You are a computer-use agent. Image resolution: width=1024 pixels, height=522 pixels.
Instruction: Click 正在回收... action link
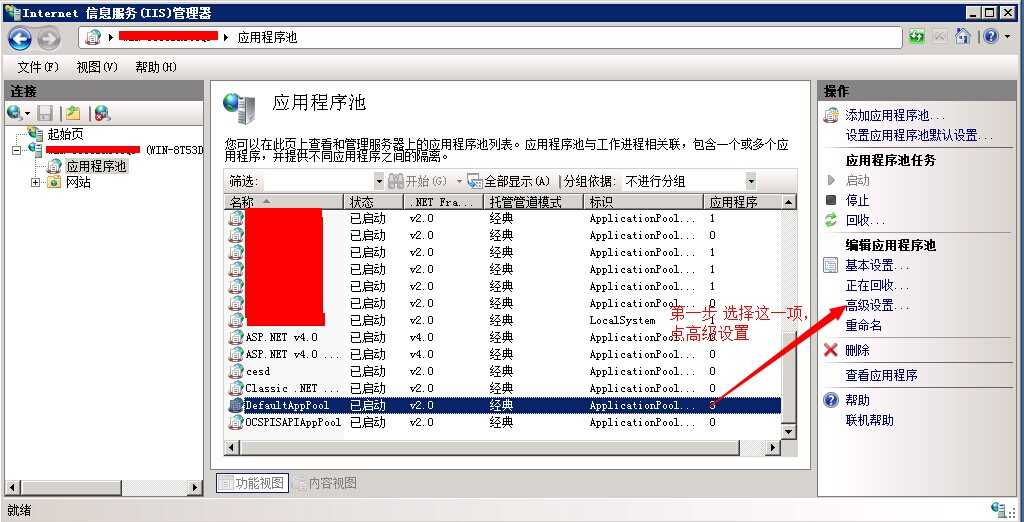pos(877,285)
